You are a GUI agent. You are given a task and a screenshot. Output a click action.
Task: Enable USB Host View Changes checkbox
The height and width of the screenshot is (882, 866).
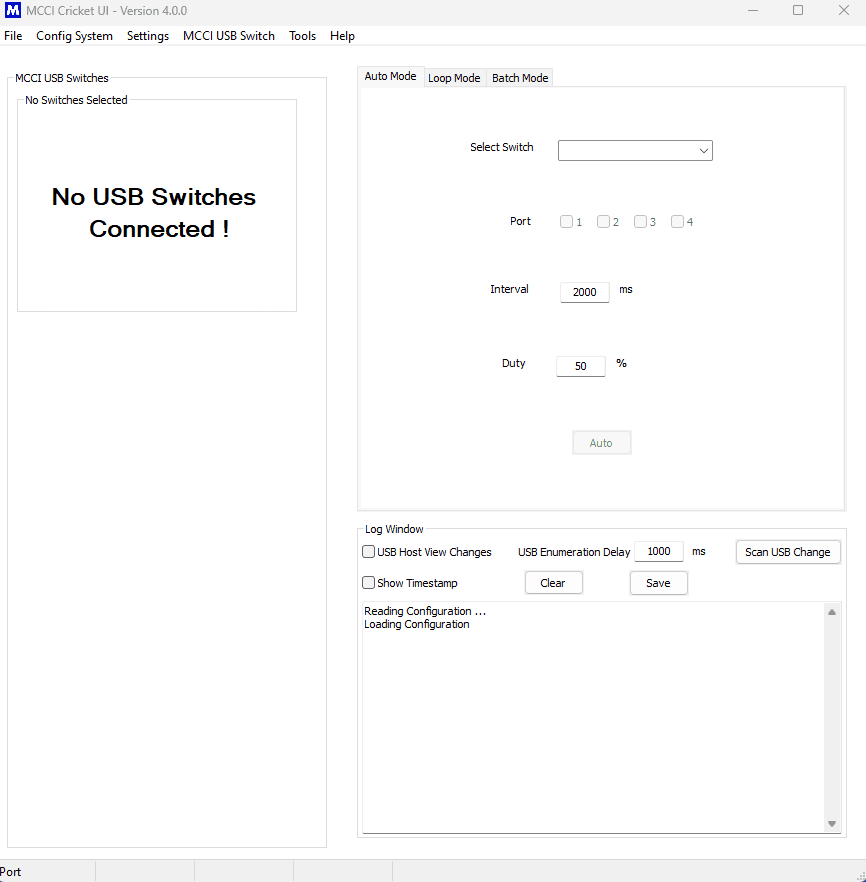[x=368, y=552]
